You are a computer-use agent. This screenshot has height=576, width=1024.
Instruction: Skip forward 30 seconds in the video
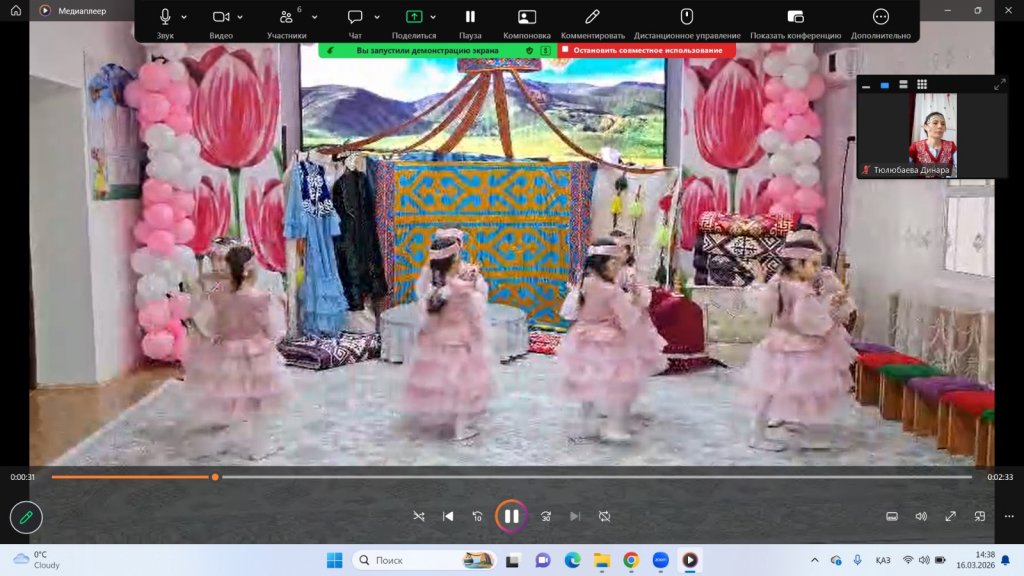pos(545,516)
